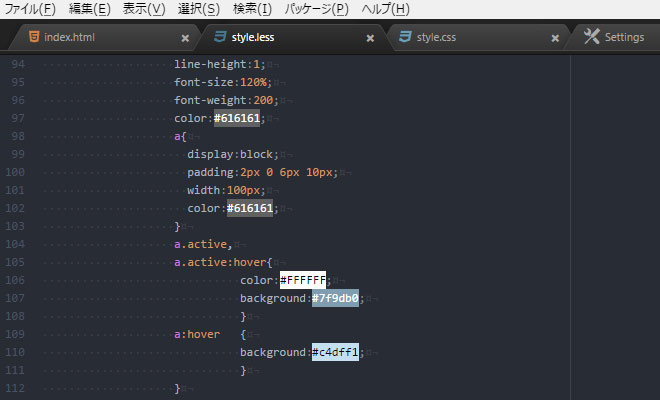Close the style.css tab
Image resolution: width=660 pixels, height=400 pixels.
(x=555, y=38)
